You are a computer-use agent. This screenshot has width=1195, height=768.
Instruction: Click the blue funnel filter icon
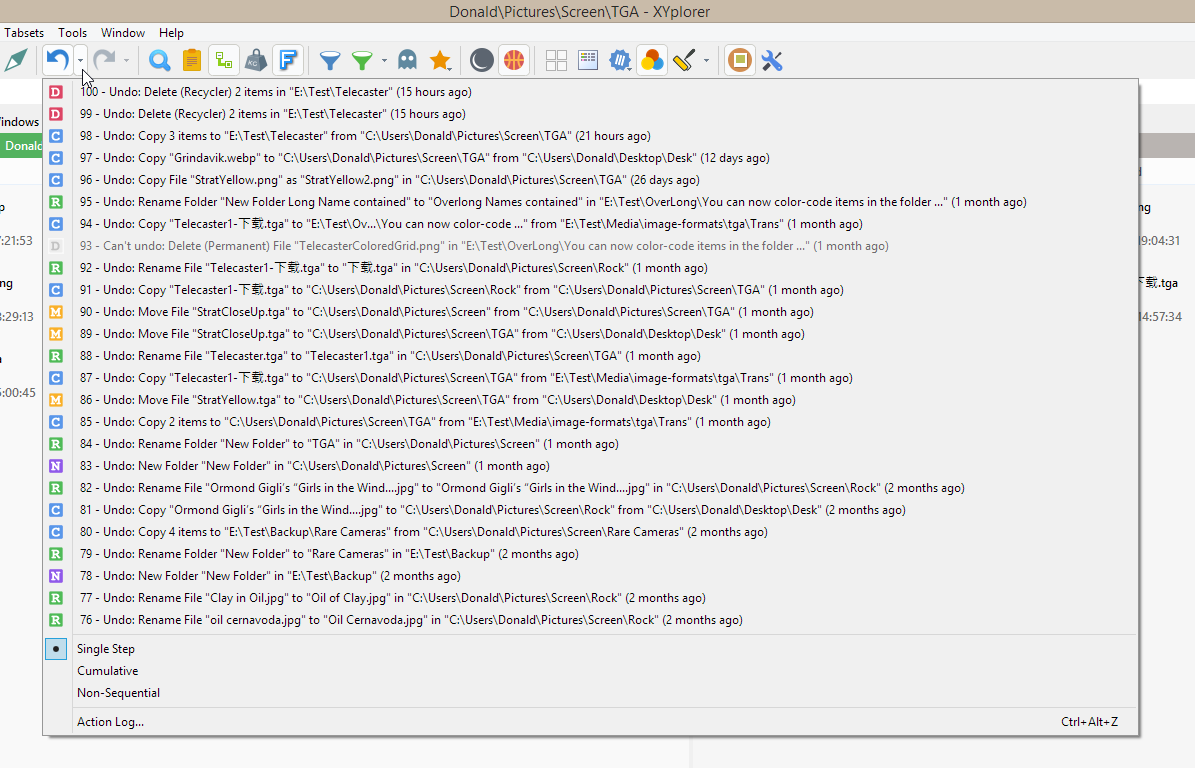point(330,61)
